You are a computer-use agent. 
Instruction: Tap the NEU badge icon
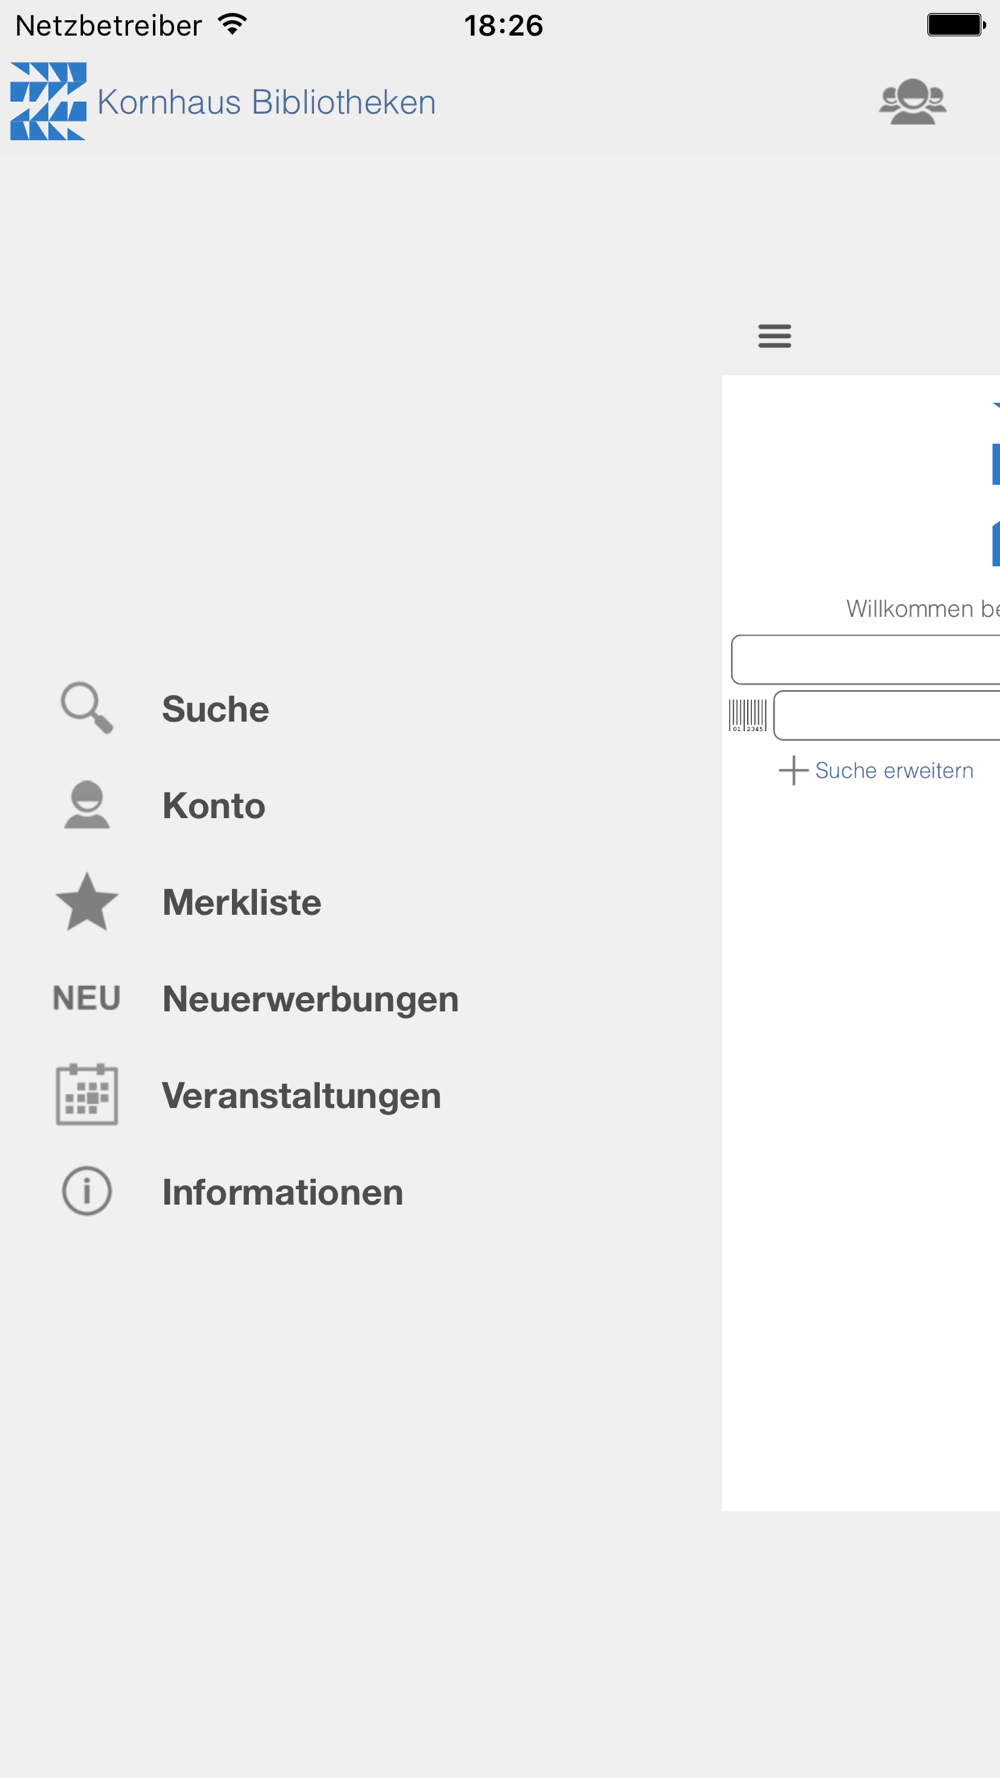pos(87,998)
